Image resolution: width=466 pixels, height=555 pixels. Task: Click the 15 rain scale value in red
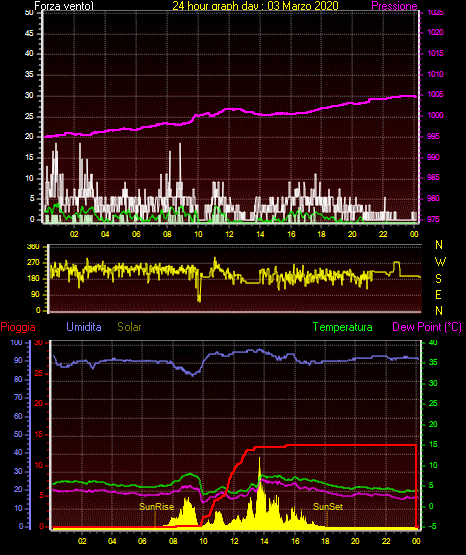coord(39,434)
